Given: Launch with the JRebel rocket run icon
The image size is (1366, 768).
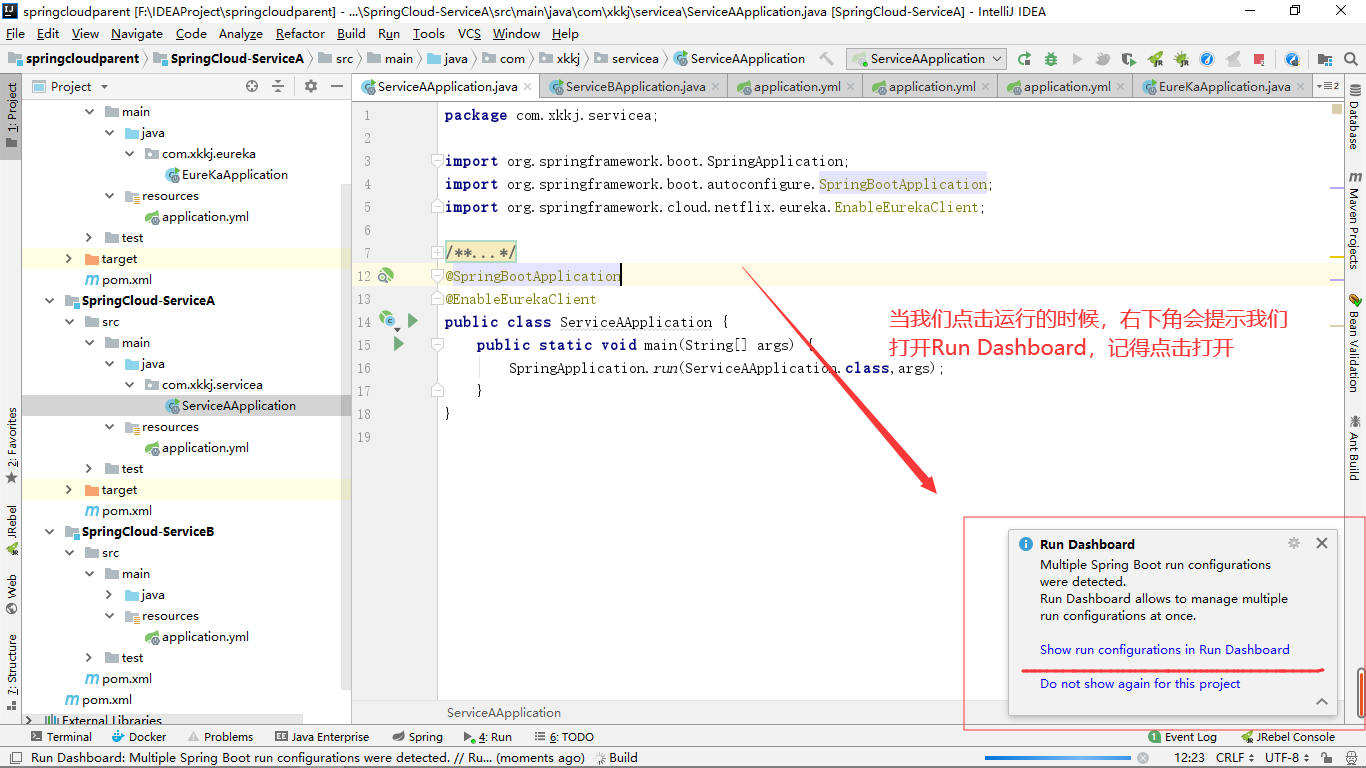Looking at the screenshot, I should tap(1155, 59).
